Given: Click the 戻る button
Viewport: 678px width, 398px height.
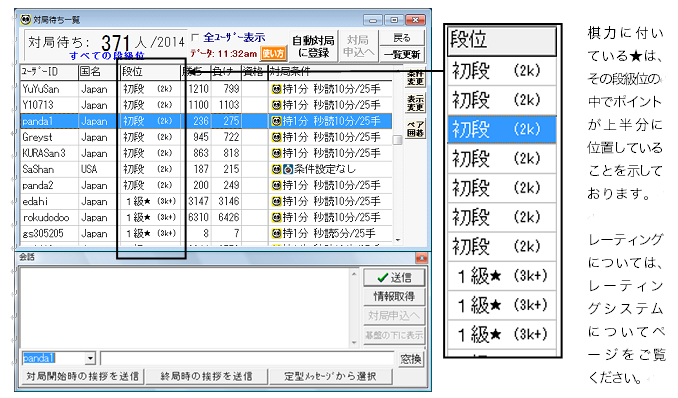Looking at the screenshot, I should pos(402,38).
